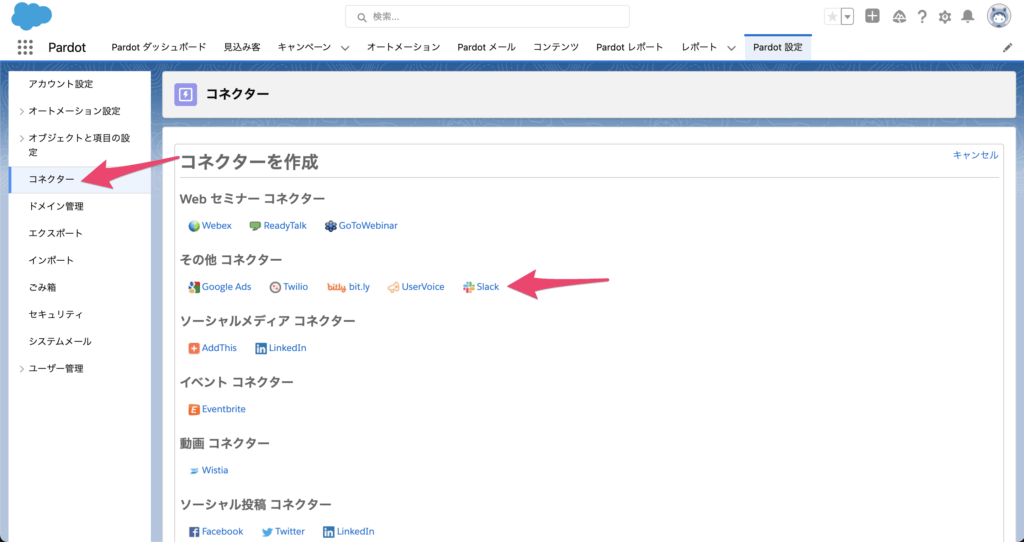Click the edit navigation pencil icon

click(x=1007, y=48)
